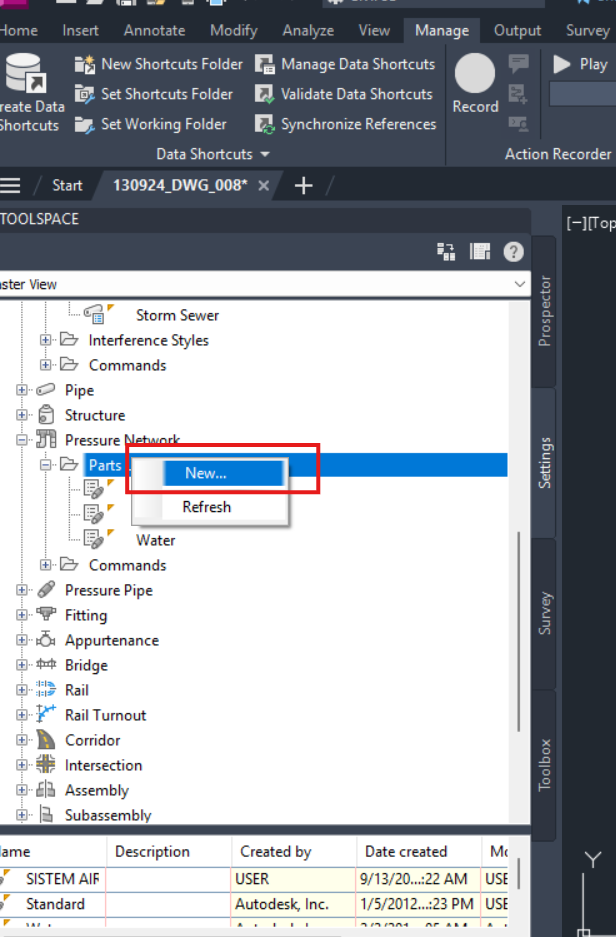
Task: Select the Appurtenance tree icon
Action: point(46,640)
